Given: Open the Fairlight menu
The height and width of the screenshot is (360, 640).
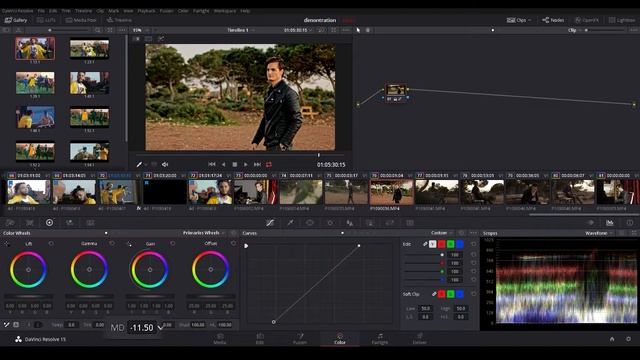Looking at the screenshot, I should pos(201,11).
